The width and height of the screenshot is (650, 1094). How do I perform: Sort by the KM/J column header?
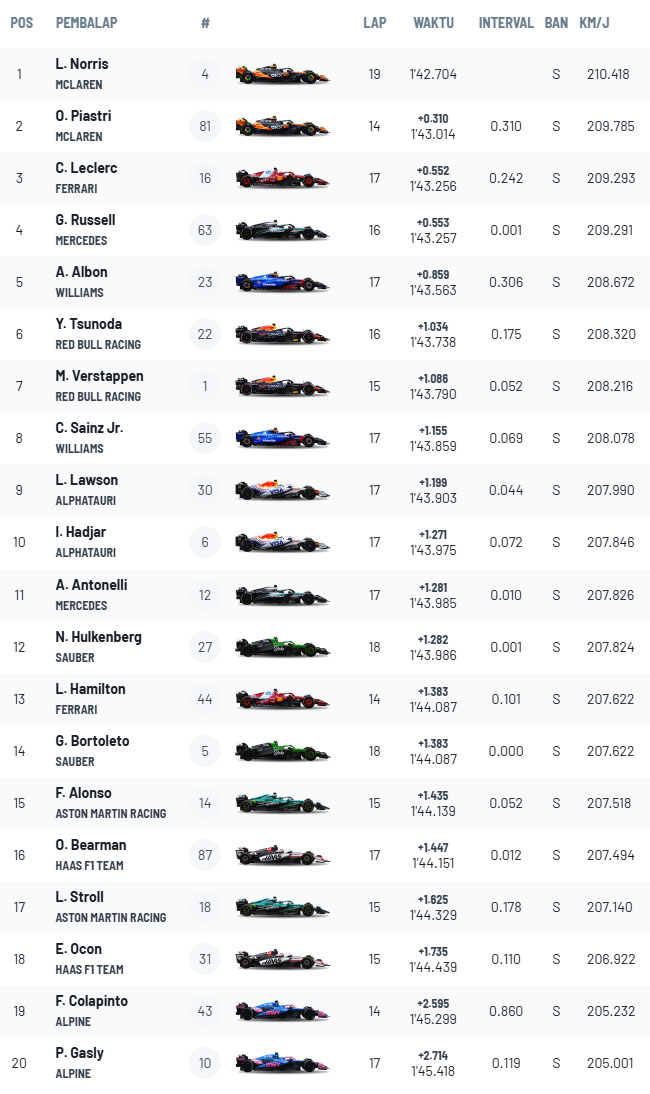(594, 22)
